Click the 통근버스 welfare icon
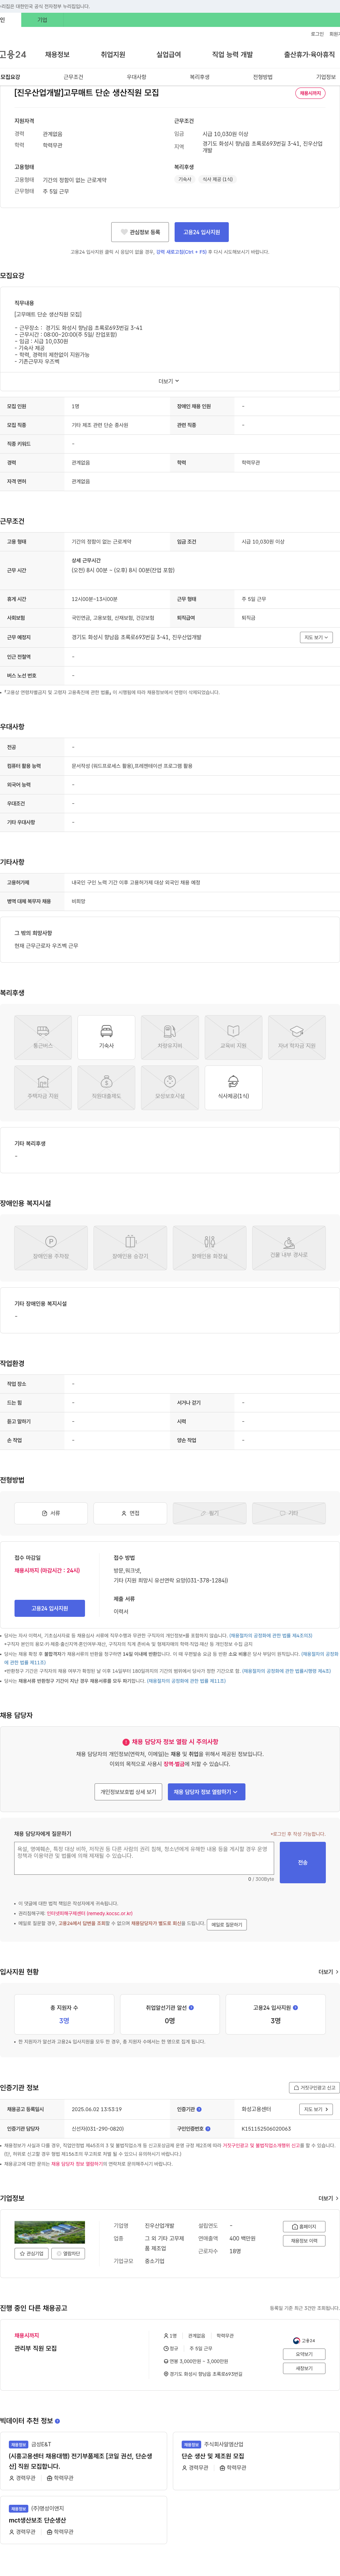Screen dimensions: 340x2576 (43, 1037)
